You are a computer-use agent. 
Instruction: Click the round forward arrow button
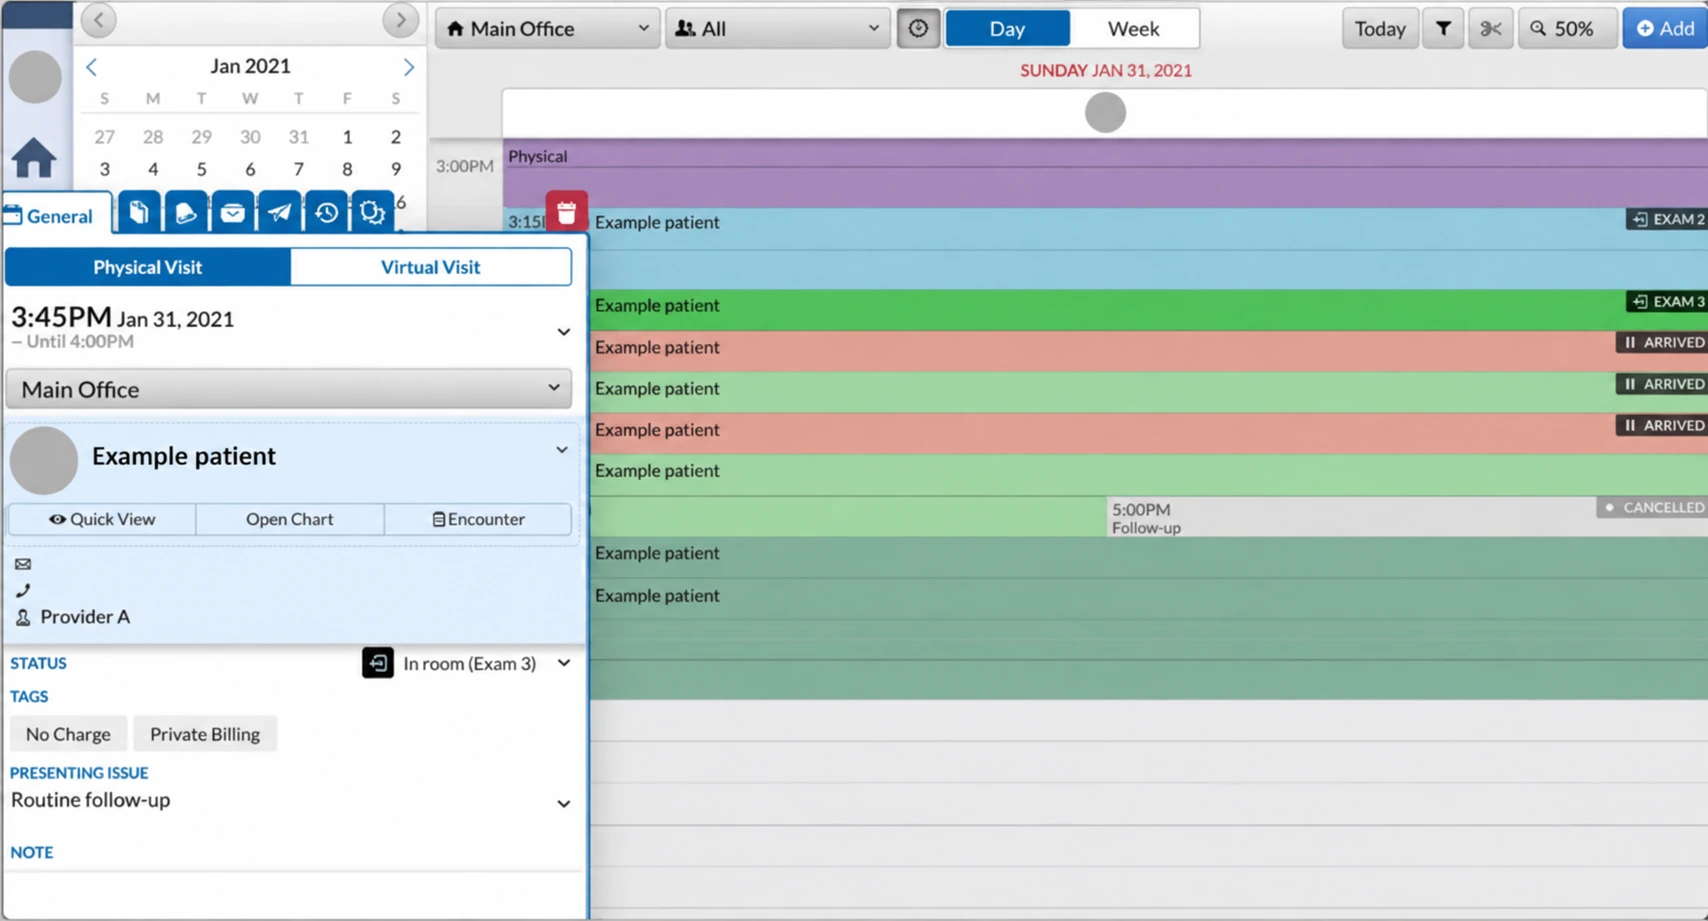[x=401, y=19]
